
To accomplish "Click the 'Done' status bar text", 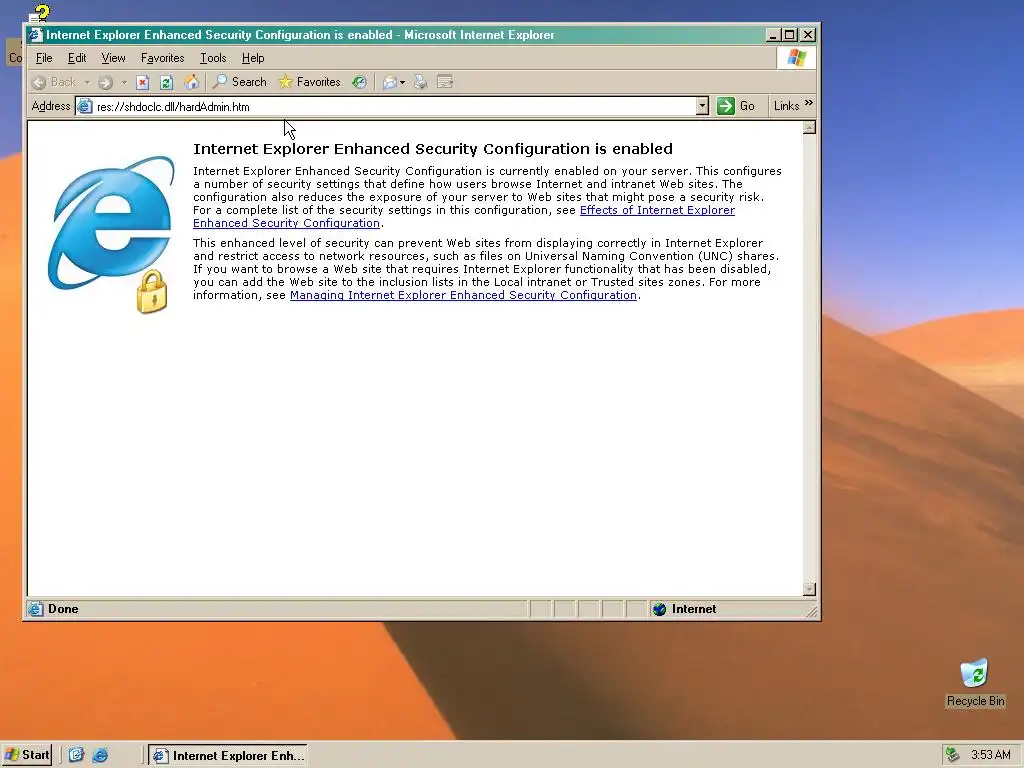I will (63, 609).
